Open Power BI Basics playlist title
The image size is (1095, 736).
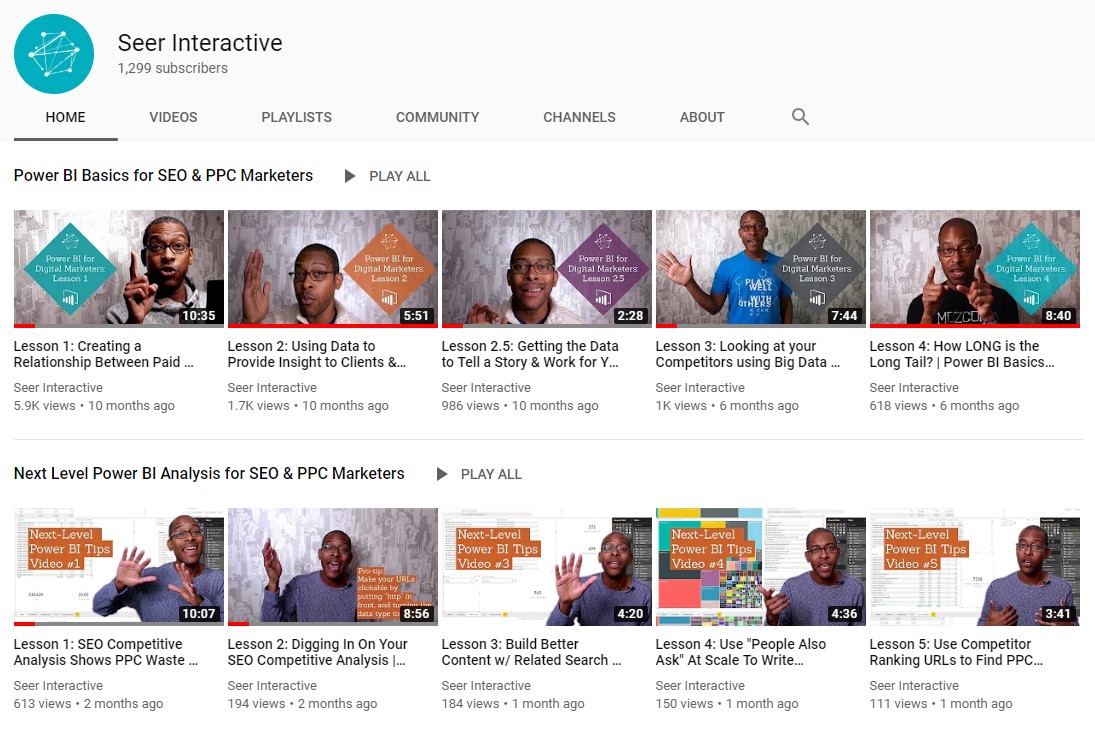pyautogui.click(x=163, y=176)
